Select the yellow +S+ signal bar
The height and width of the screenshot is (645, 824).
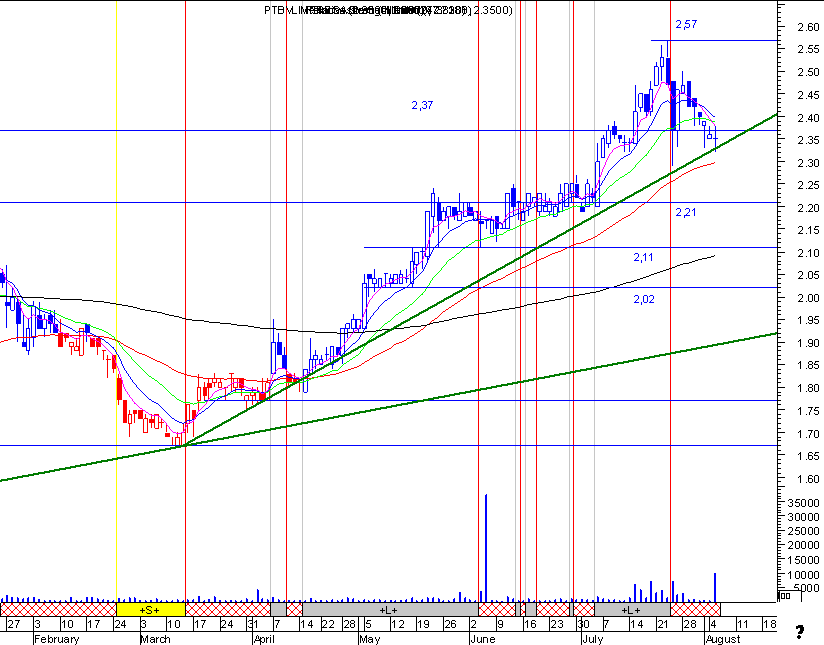coord(150,610)
